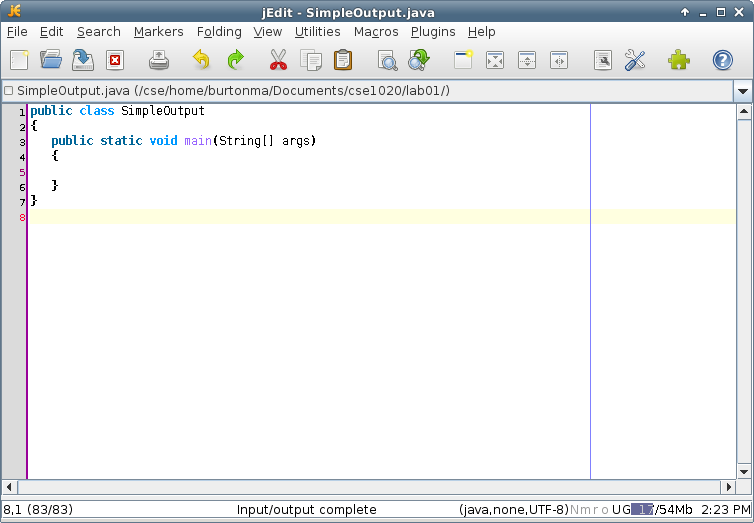Open the View menu
The width and height of the screenshot is (754, 523).
[268, 32]
